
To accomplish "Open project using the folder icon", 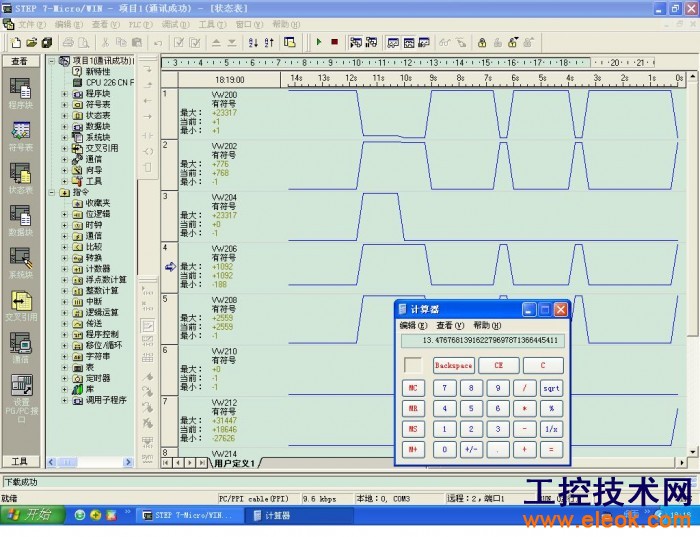I will pyautogui.click(x=31, y=43).
